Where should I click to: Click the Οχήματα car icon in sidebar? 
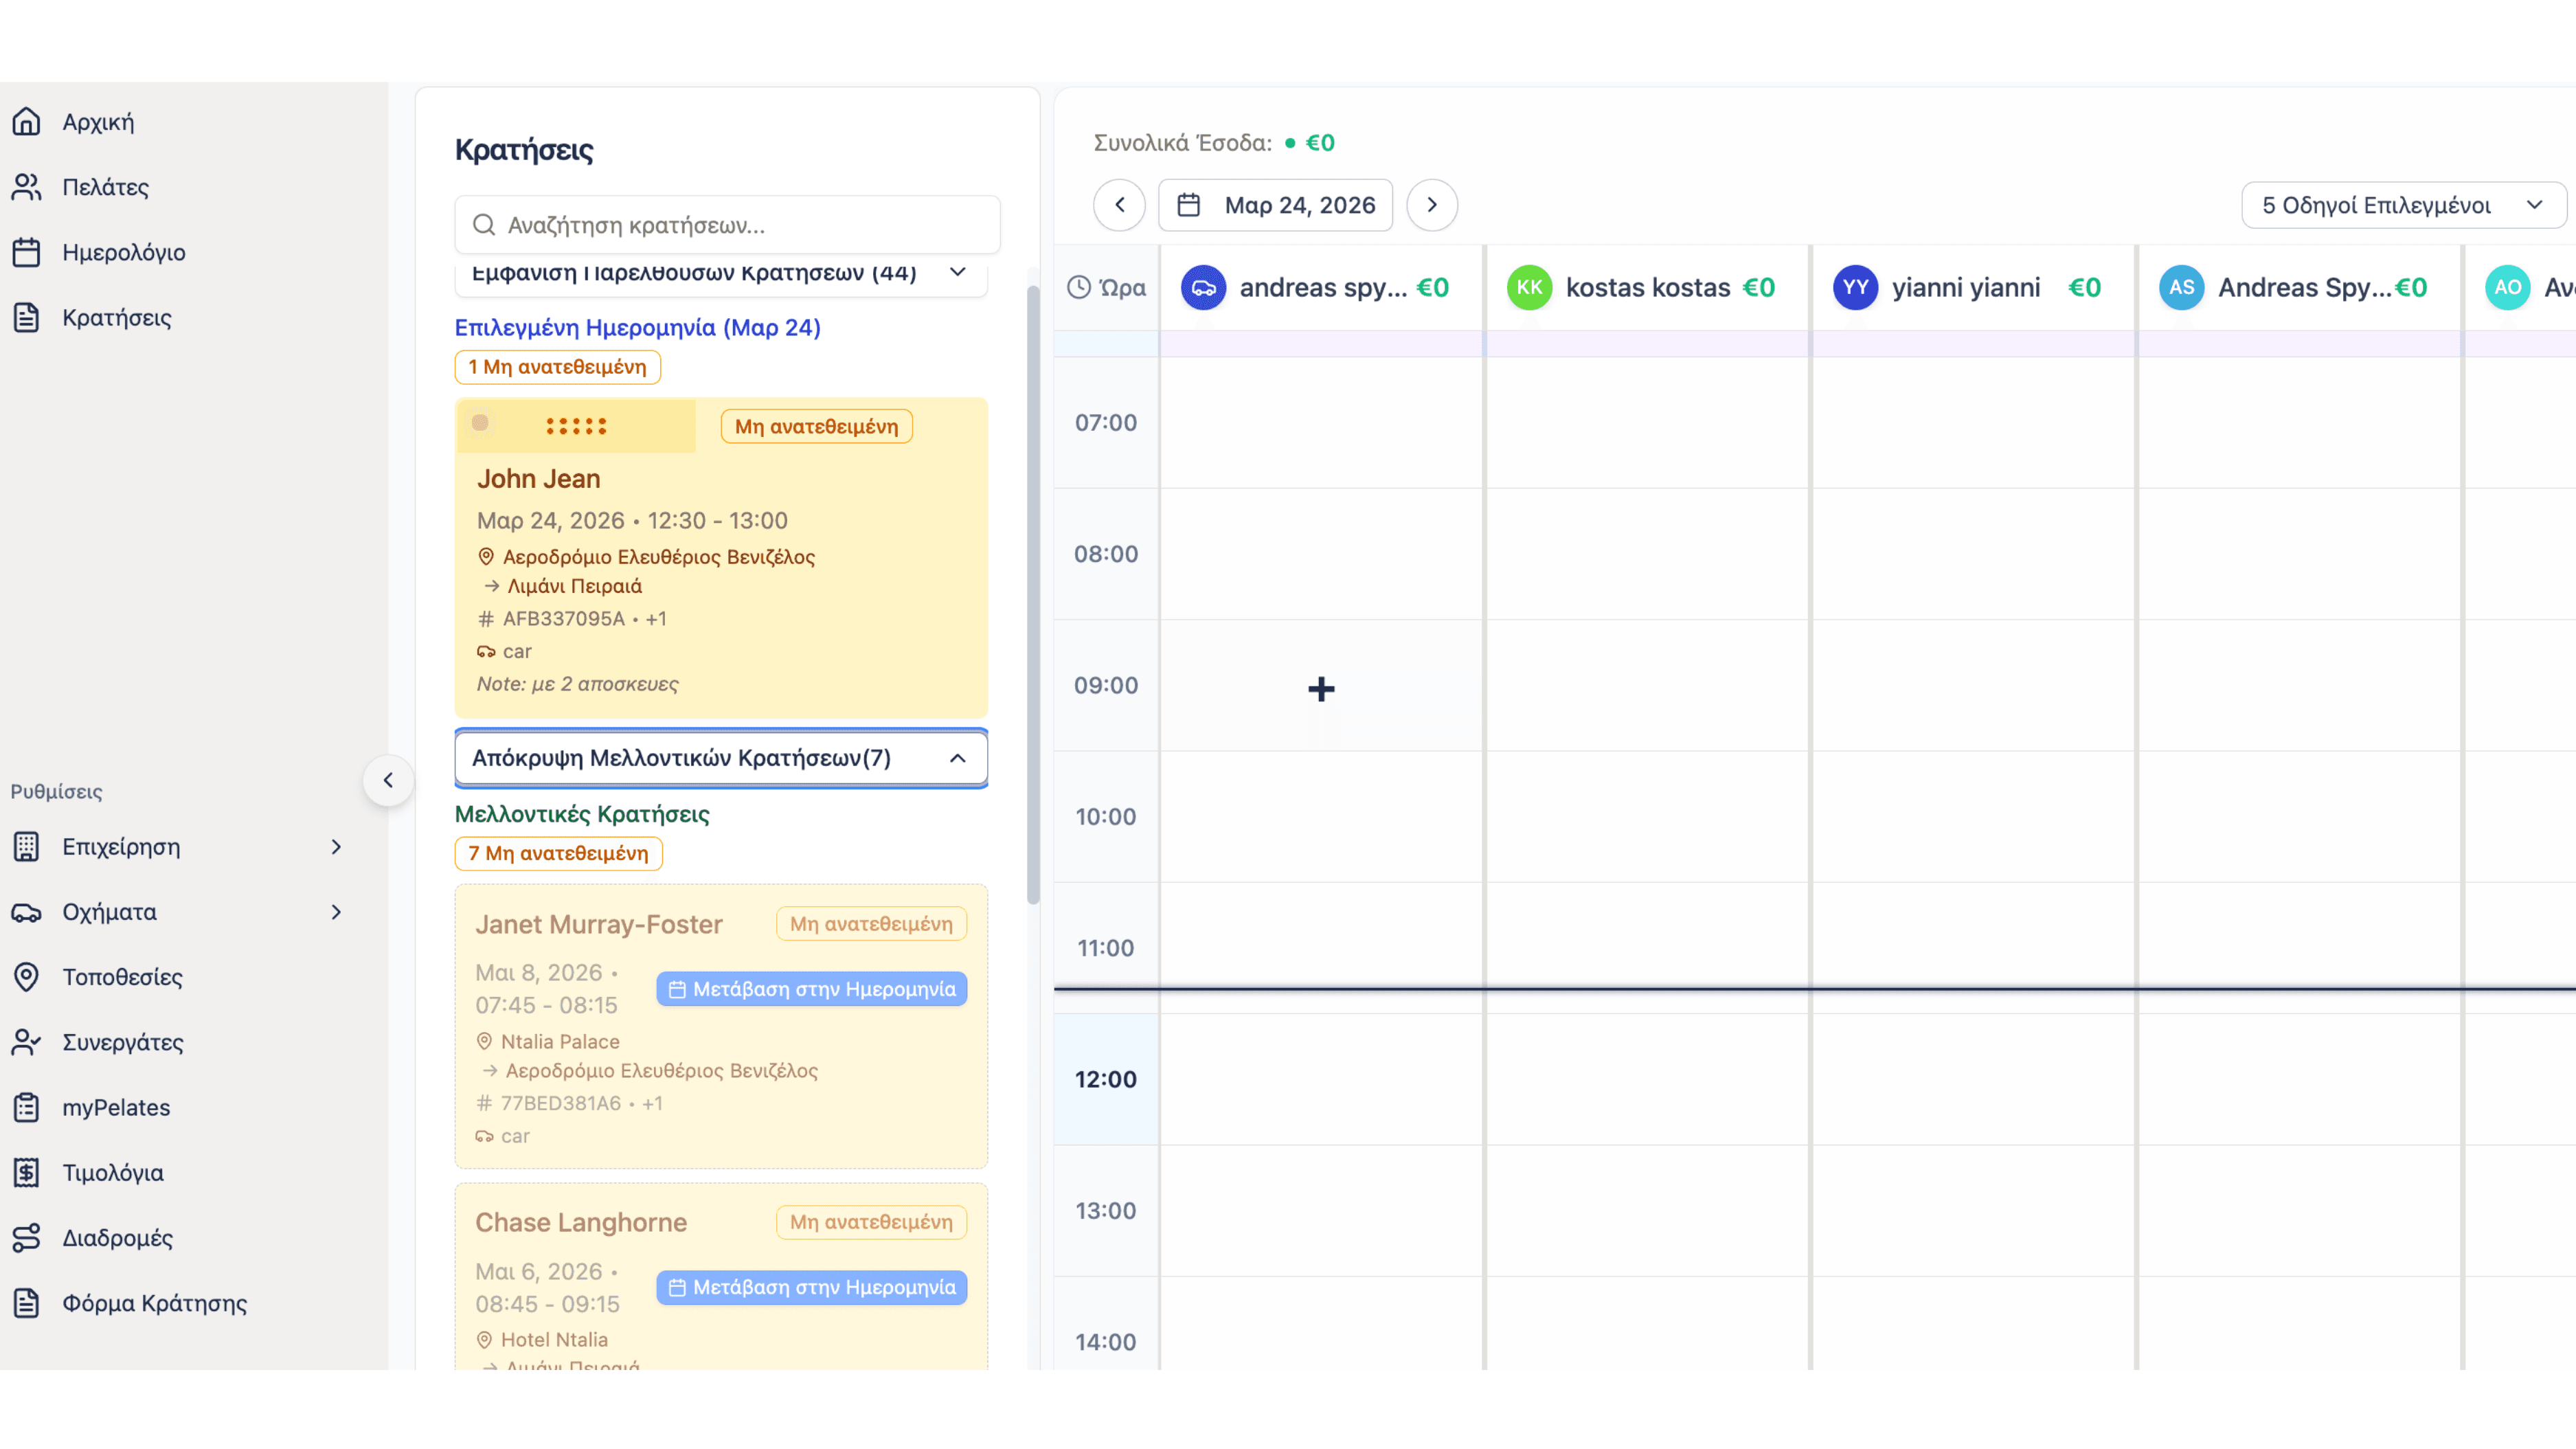tap(26, 912)
